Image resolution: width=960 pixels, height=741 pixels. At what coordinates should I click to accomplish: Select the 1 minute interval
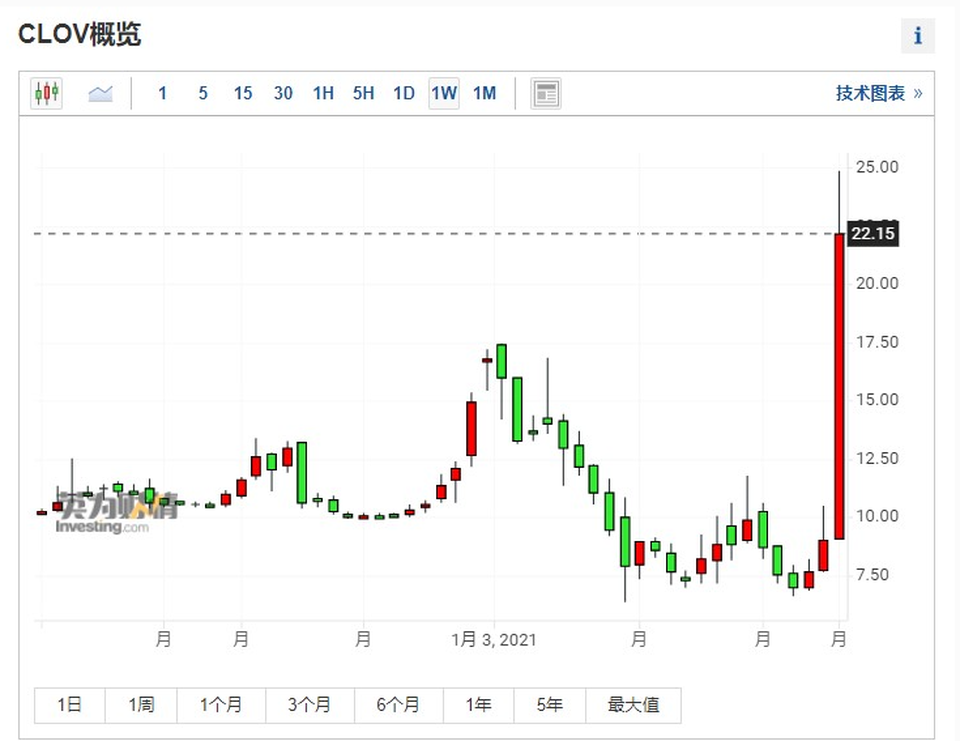point(162,93)
